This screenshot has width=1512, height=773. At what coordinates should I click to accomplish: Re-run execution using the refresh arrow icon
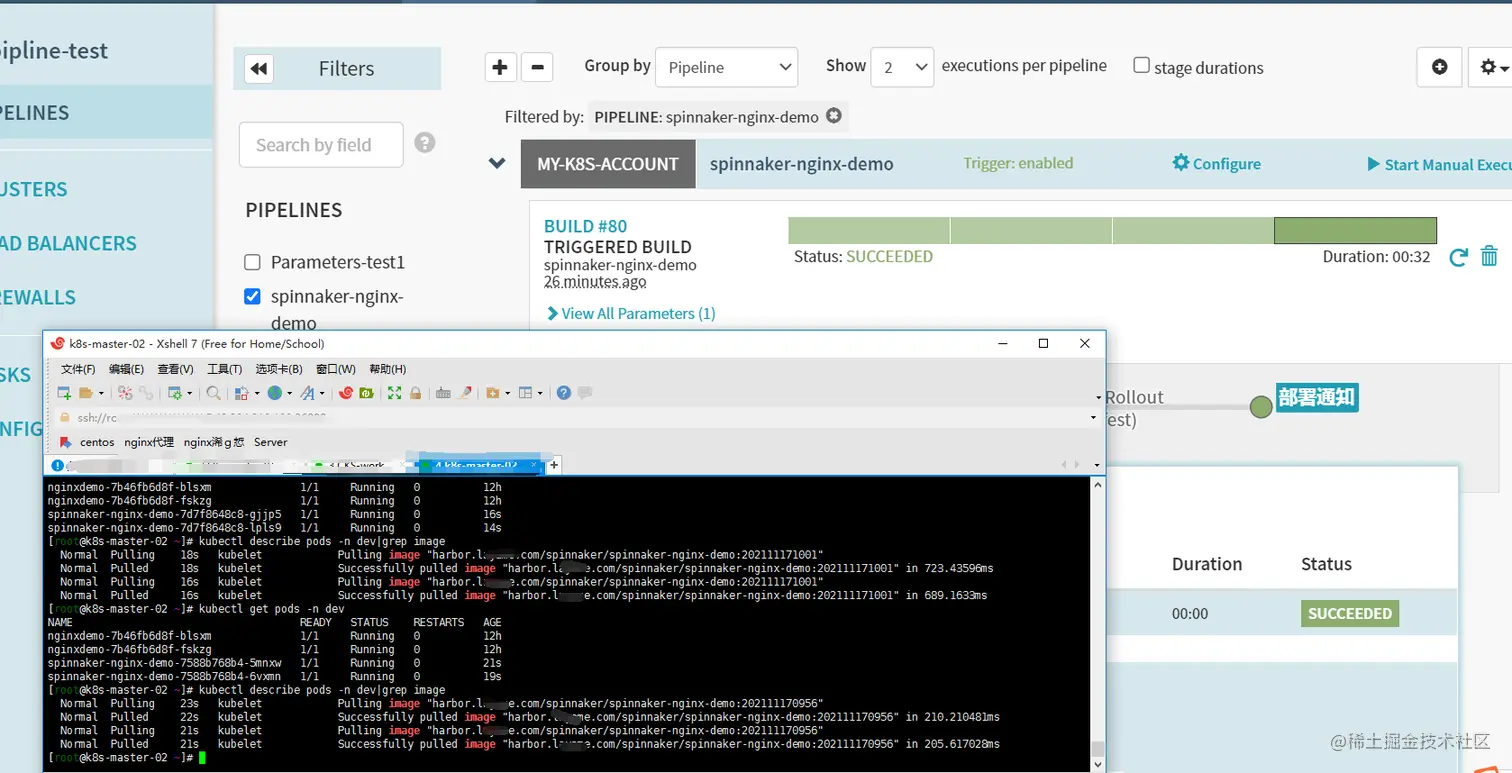1458,257
